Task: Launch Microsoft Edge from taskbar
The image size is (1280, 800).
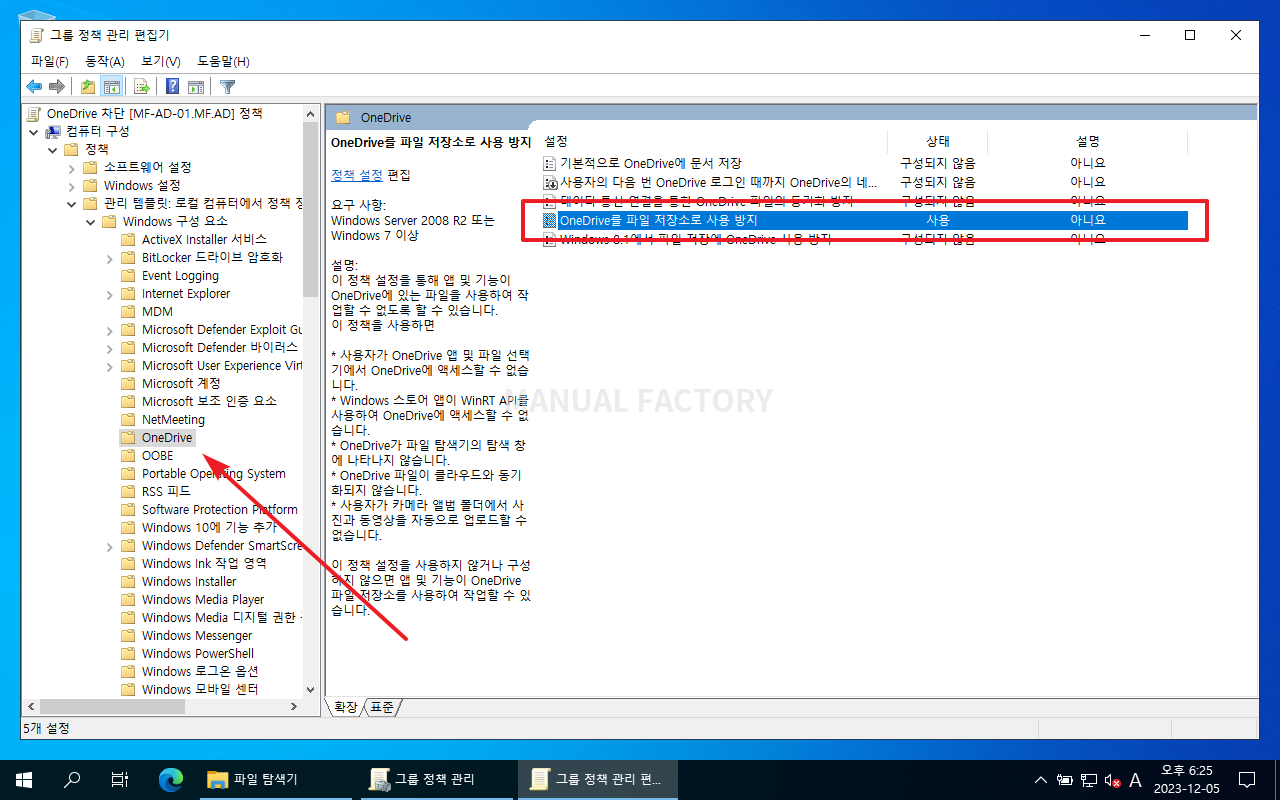Action: click(x=172, y=779)
